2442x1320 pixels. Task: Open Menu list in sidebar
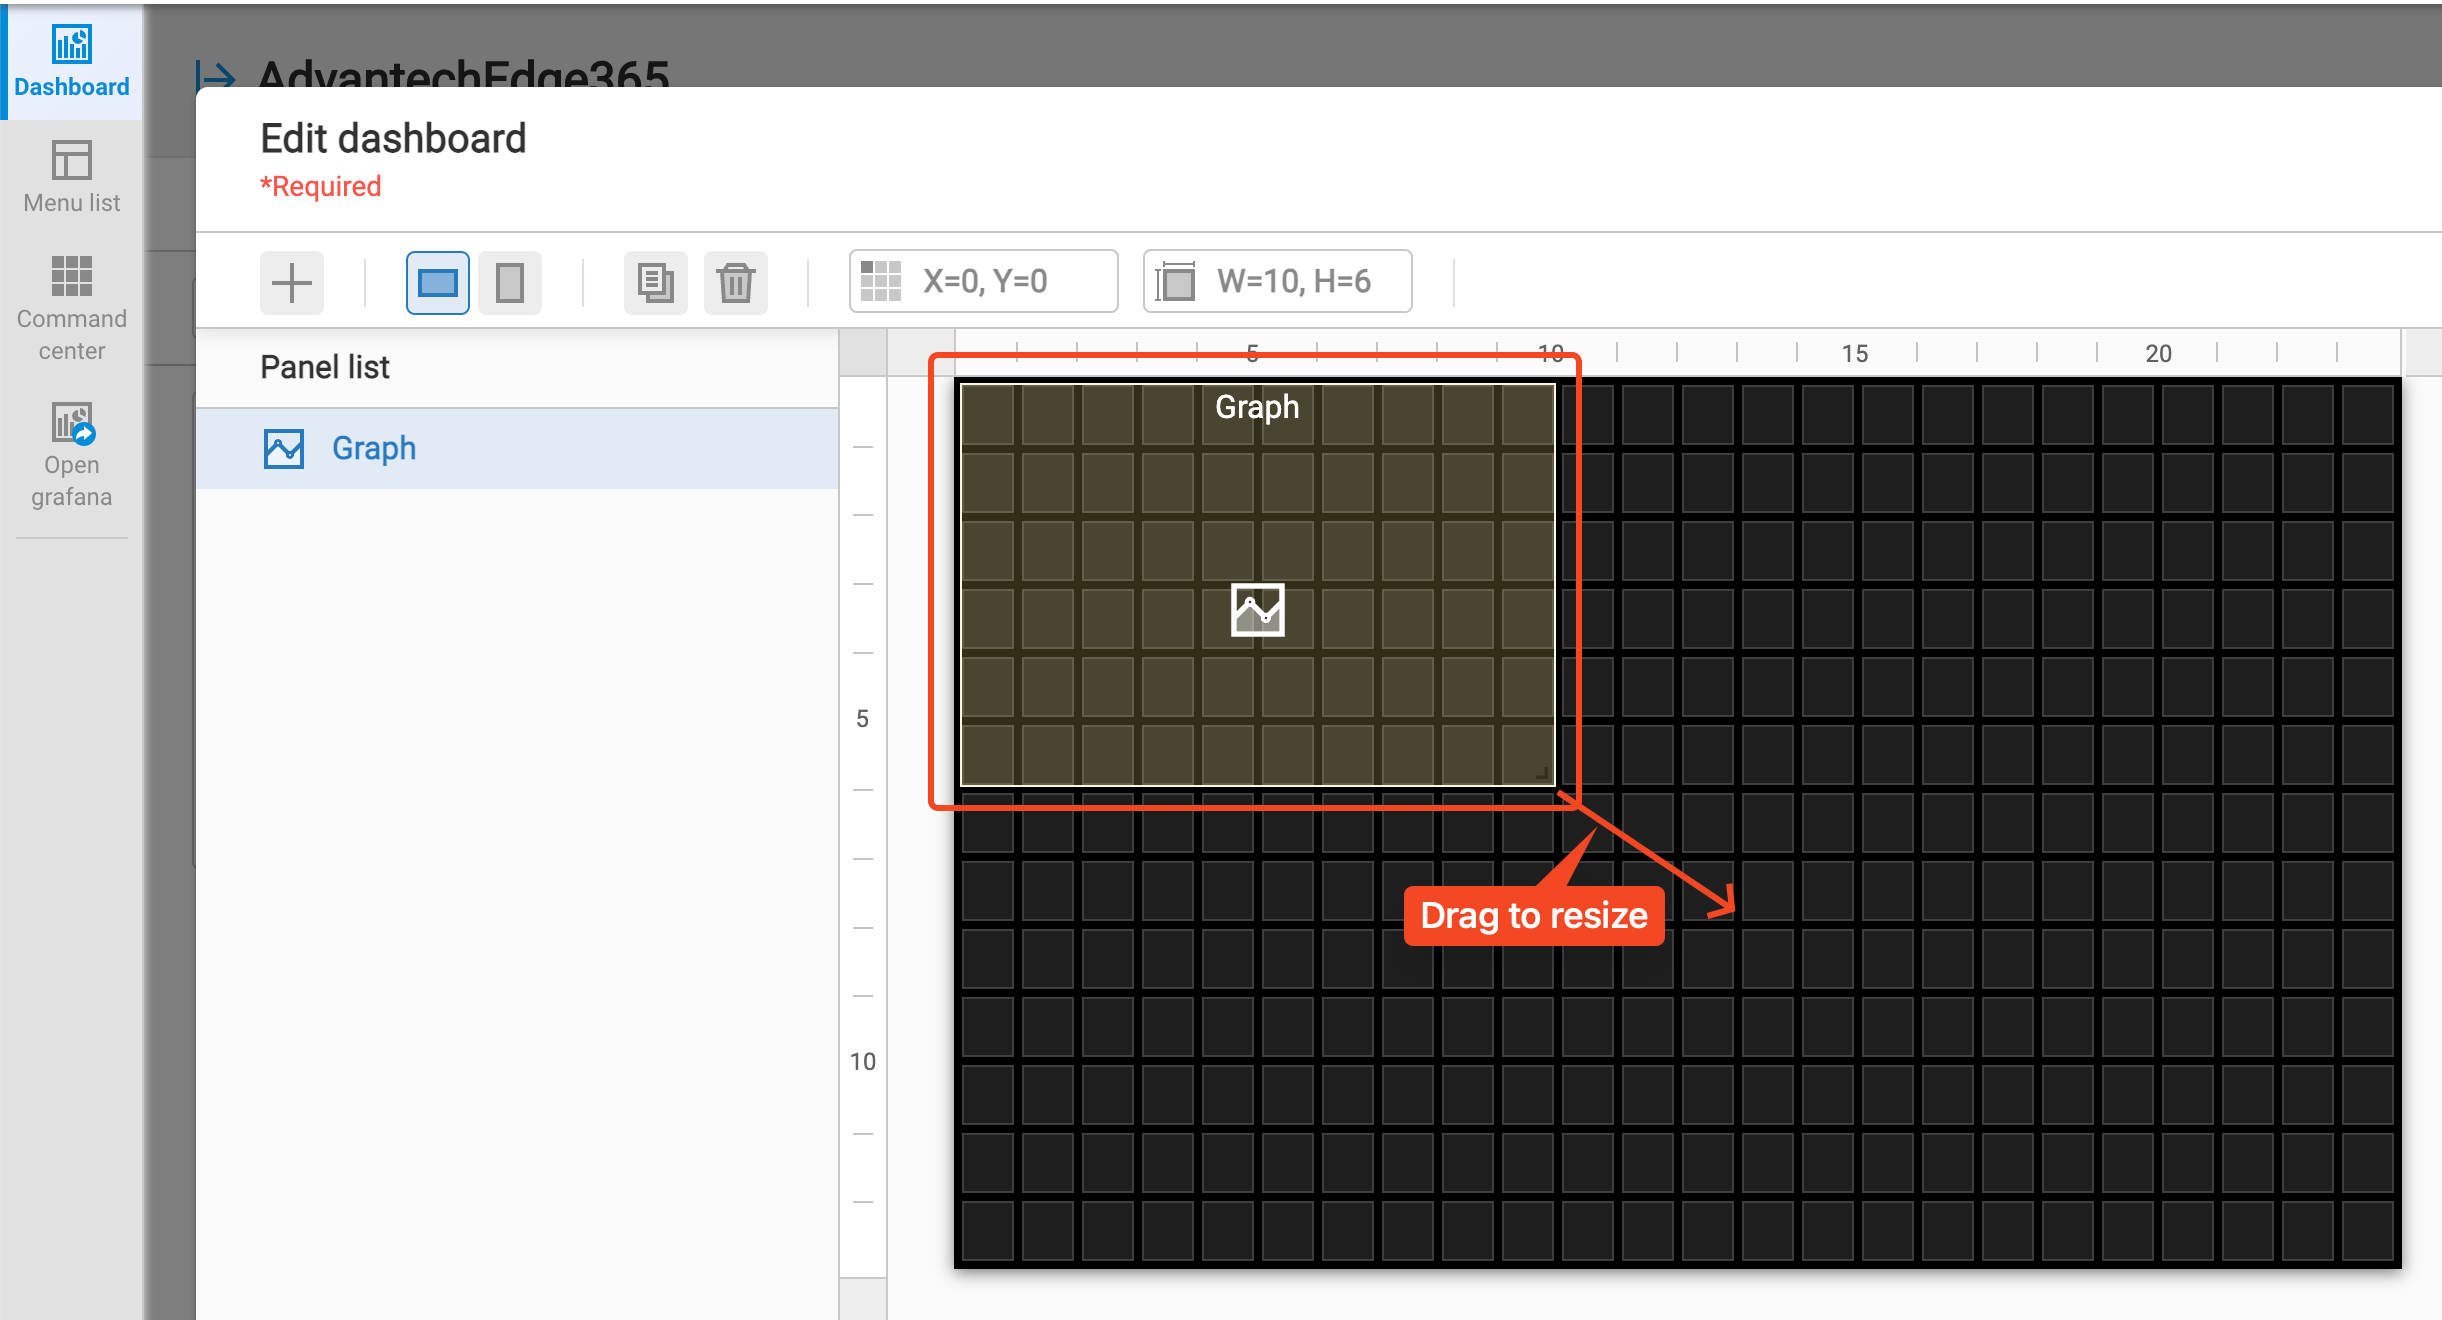point(71,178)
